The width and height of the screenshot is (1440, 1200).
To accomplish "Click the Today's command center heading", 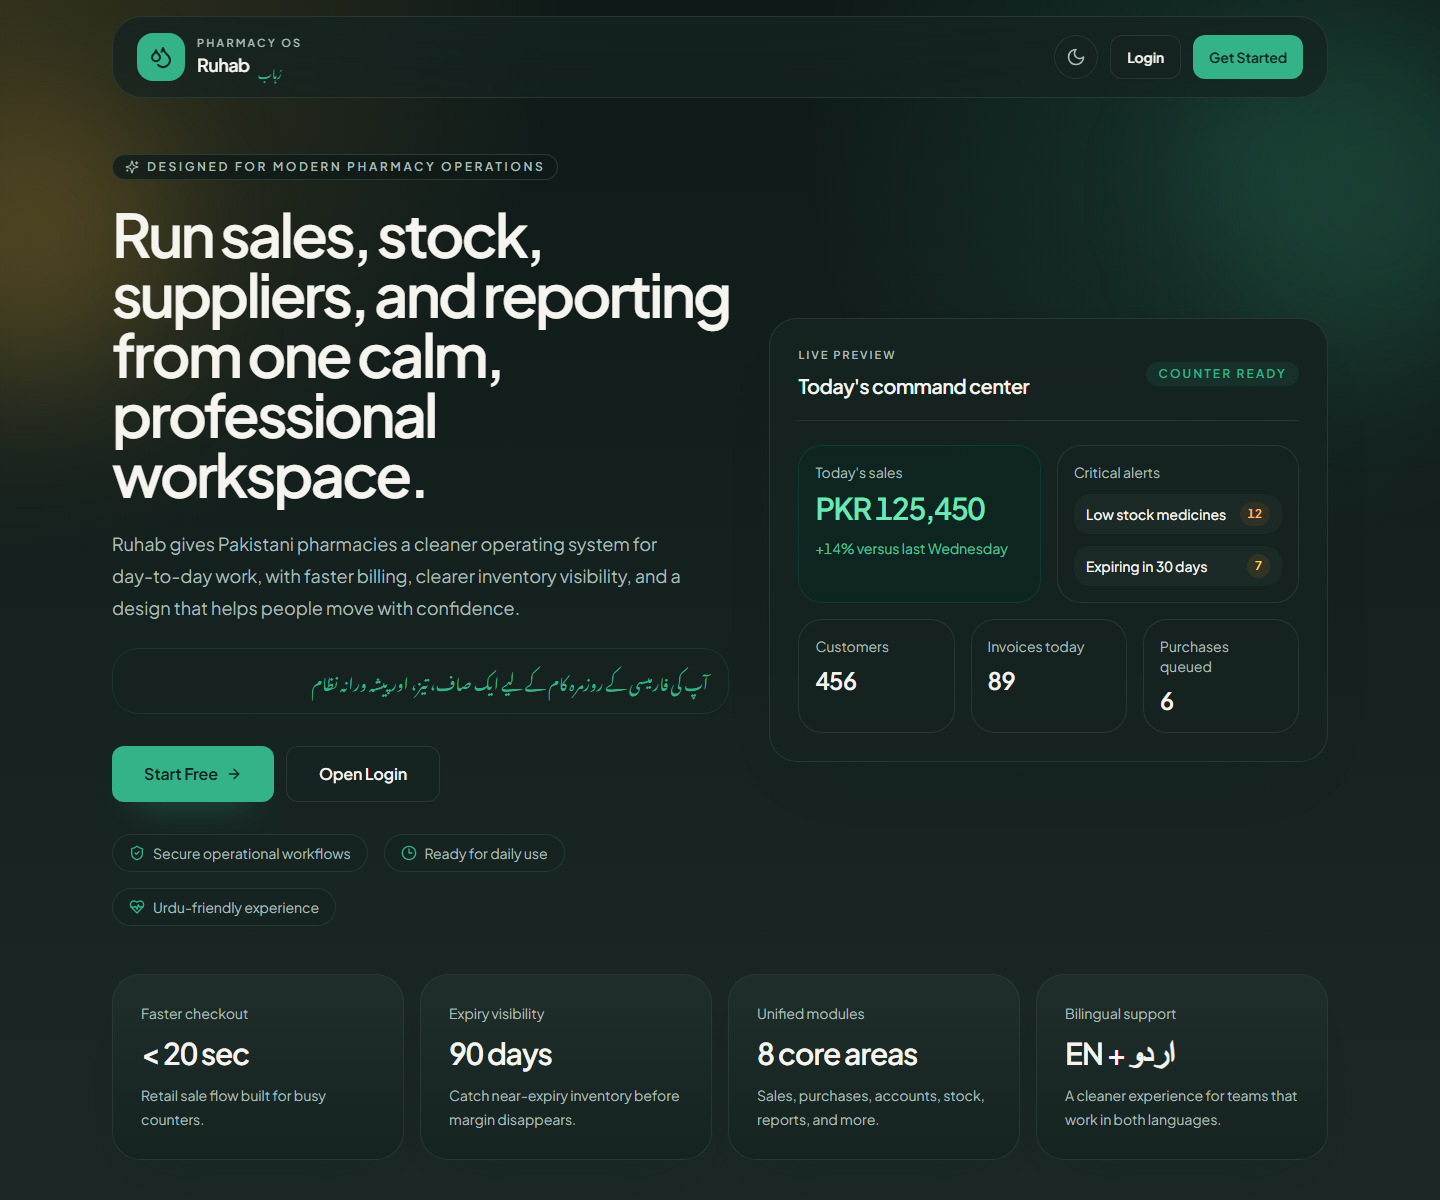I will 913,387.
